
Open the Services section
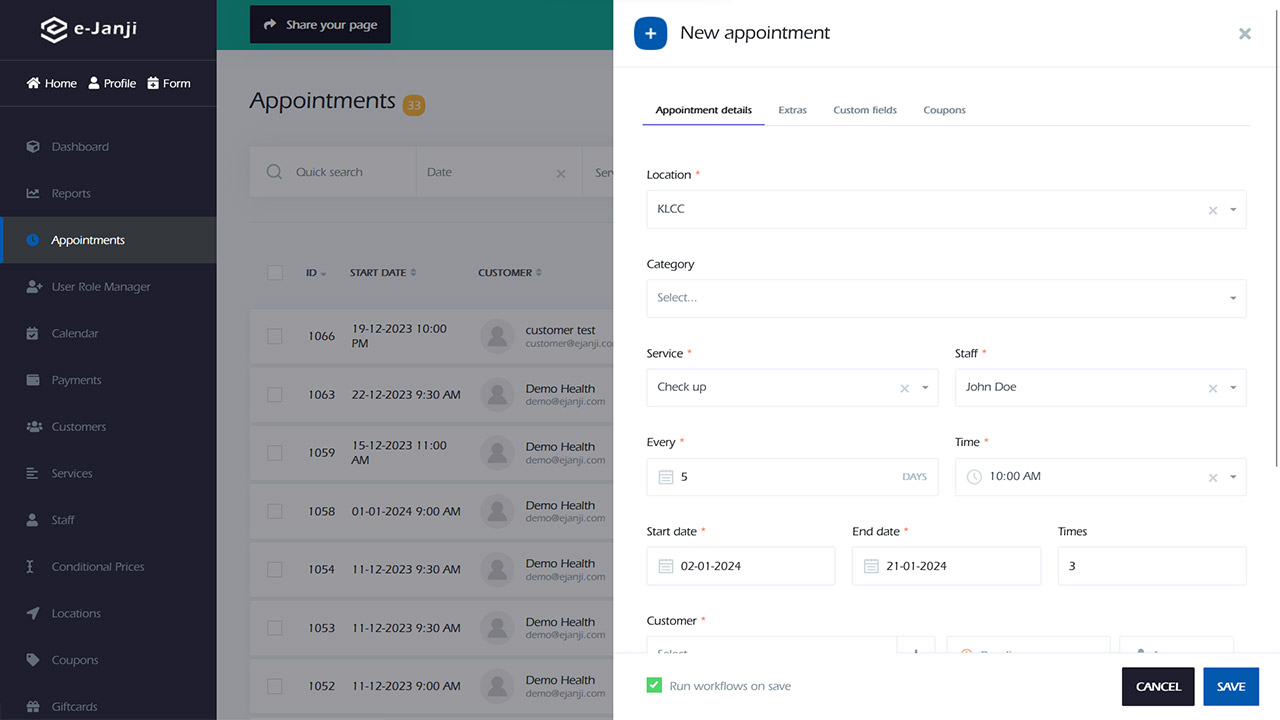[108, 474]
